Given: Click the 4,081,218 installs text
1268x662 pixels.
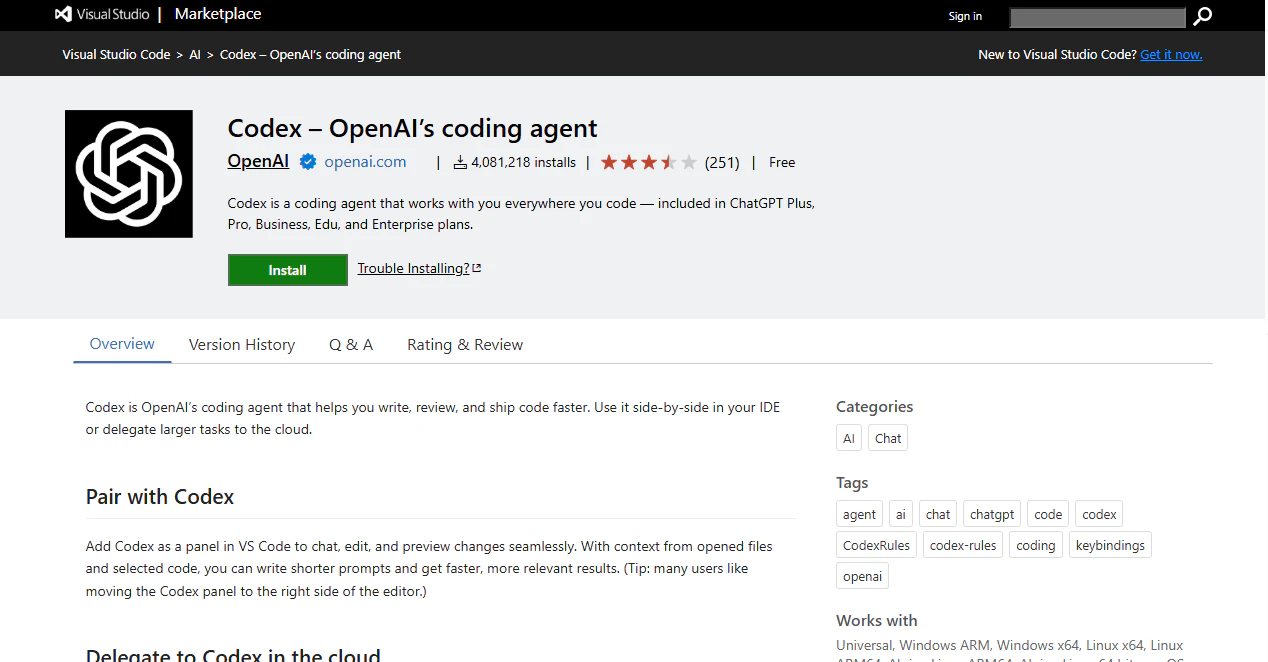Looking at the screenshot, I should [523, 162].
